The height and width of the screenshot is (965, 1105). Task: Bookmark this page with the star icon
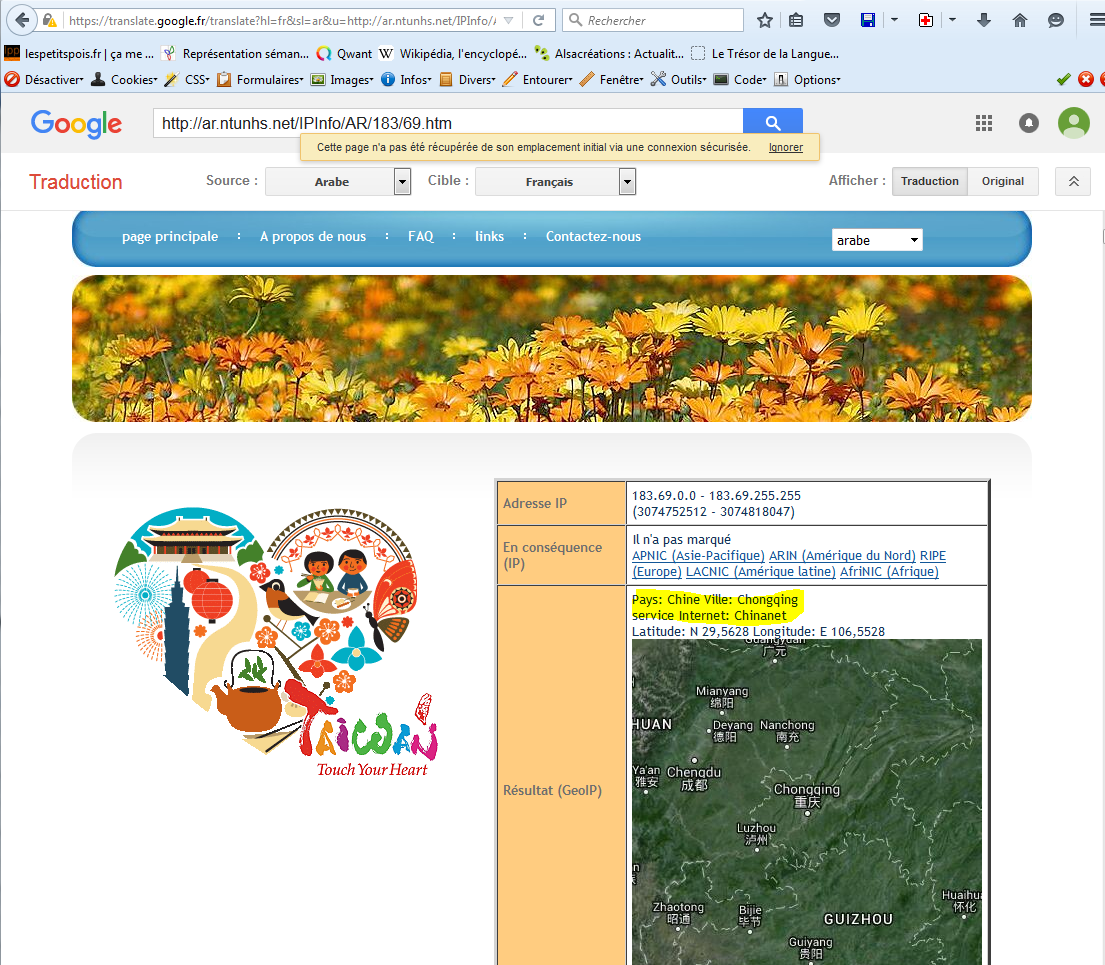(765, 20)
